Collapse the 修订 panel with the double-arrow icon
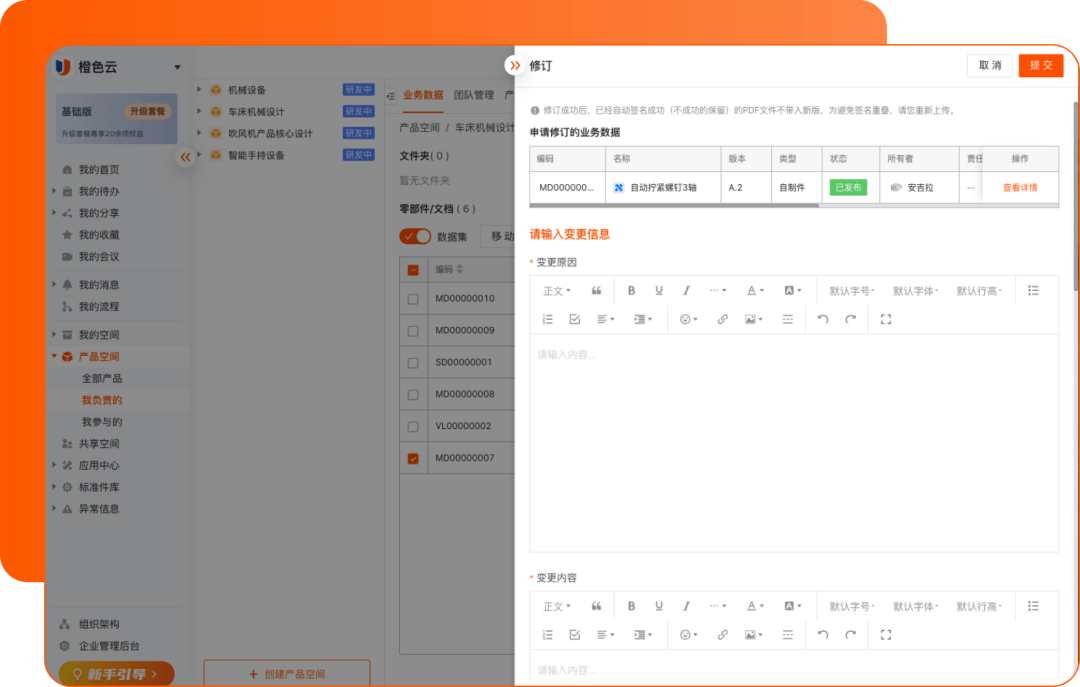 click(514, 66)
